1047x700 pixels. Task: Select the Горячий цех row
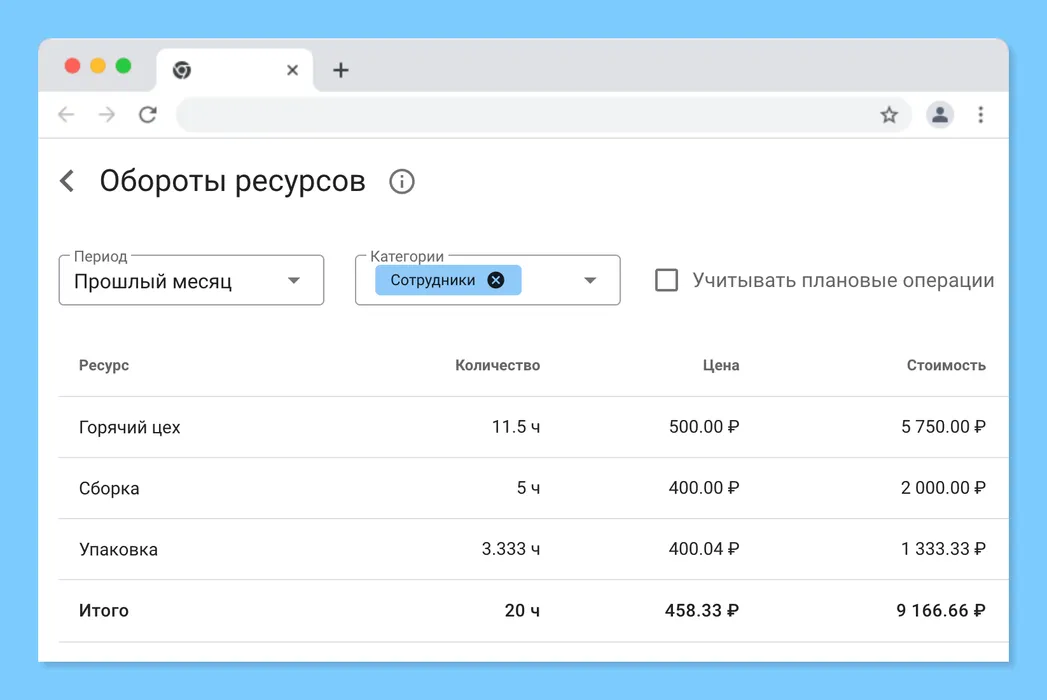(x=533, y=427)
